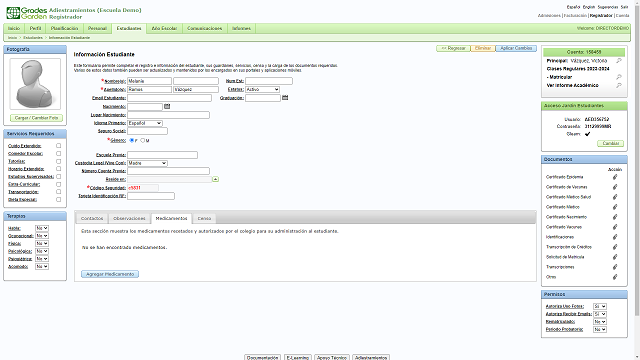Open the Nacimiento calendar picker icon
The width and height of the screenshot is (640, 360).
click(167, 107)
